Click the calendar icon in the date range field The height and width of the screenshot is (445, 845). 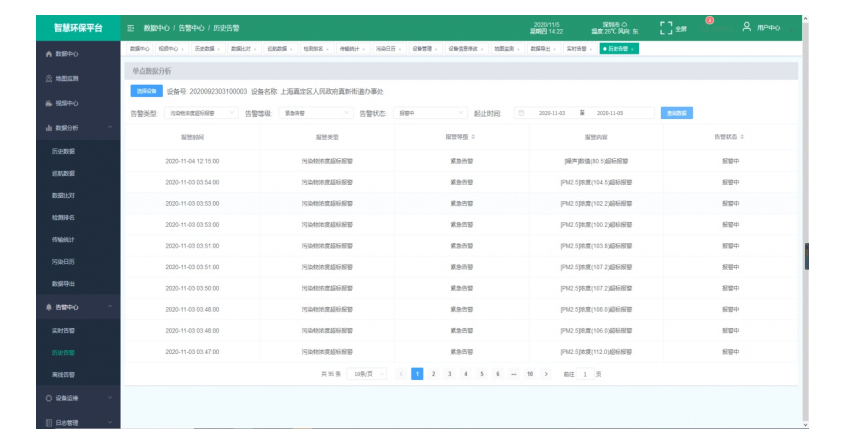click(520, 113)
